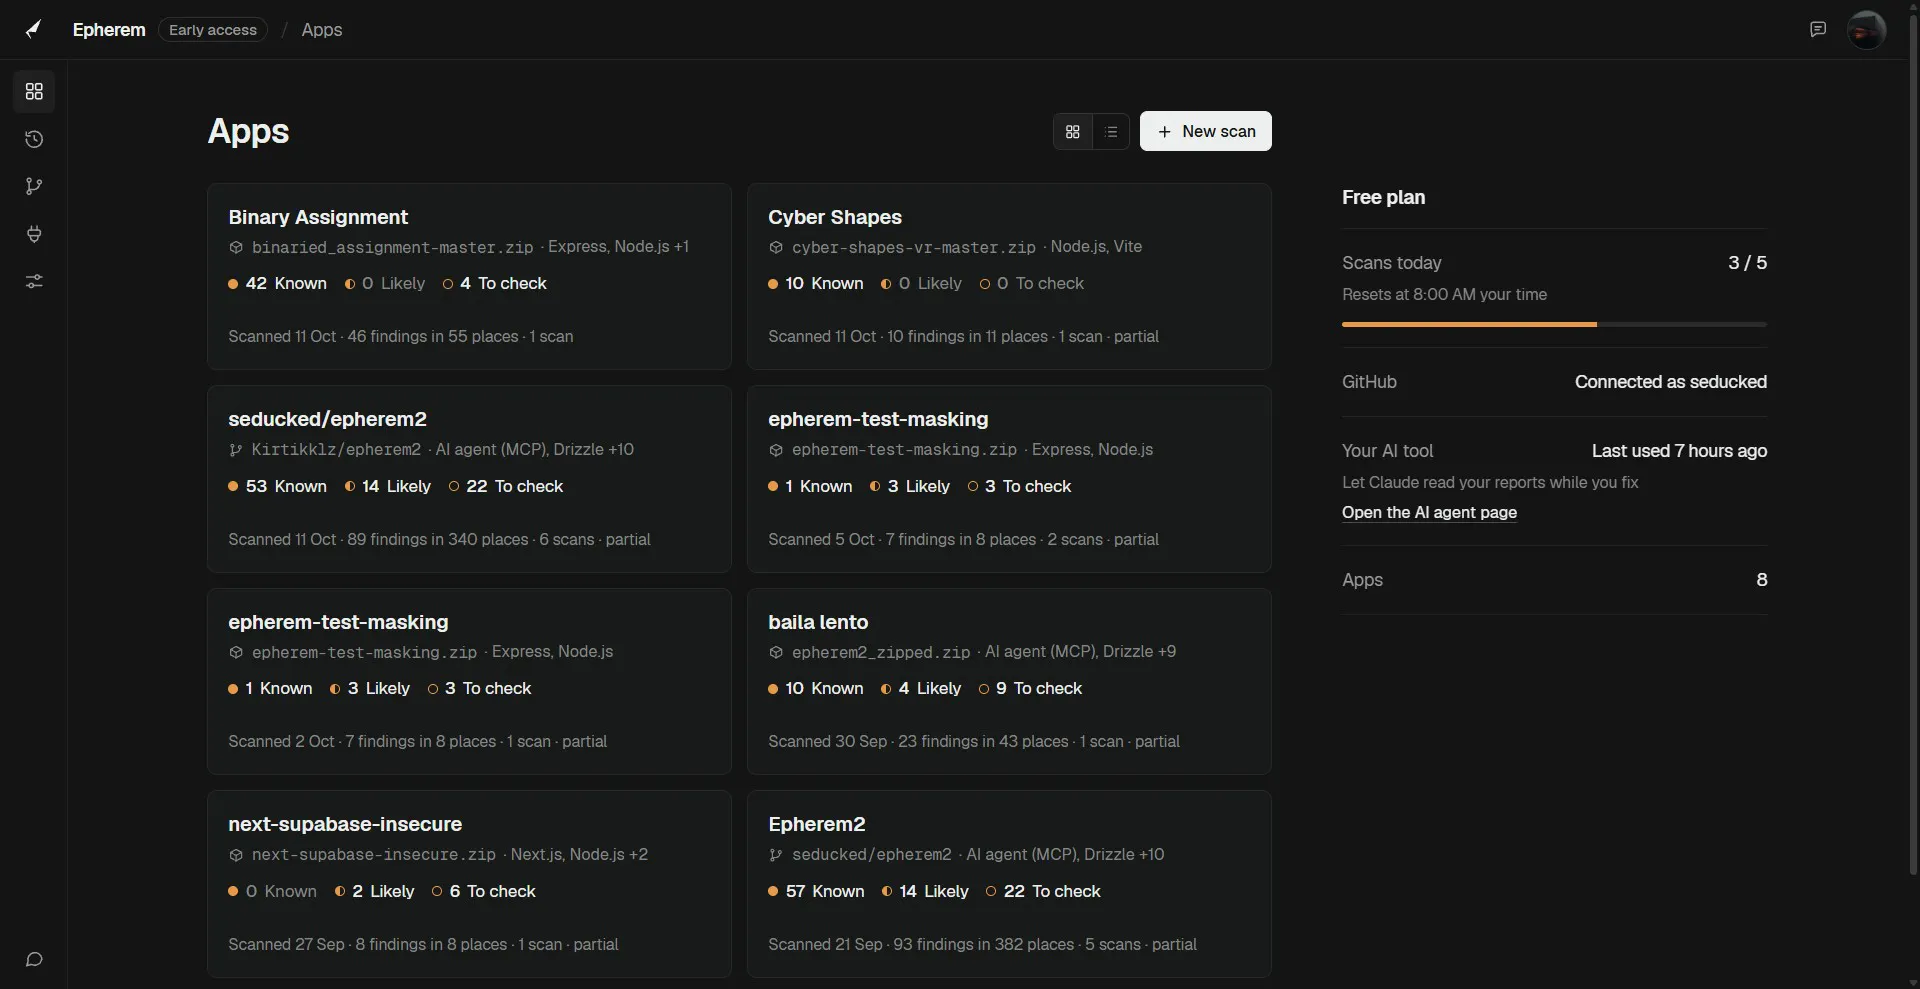Open the baila lento app card
The width and height of the screenshot is (1920, 989).
tap(1009, 681)
